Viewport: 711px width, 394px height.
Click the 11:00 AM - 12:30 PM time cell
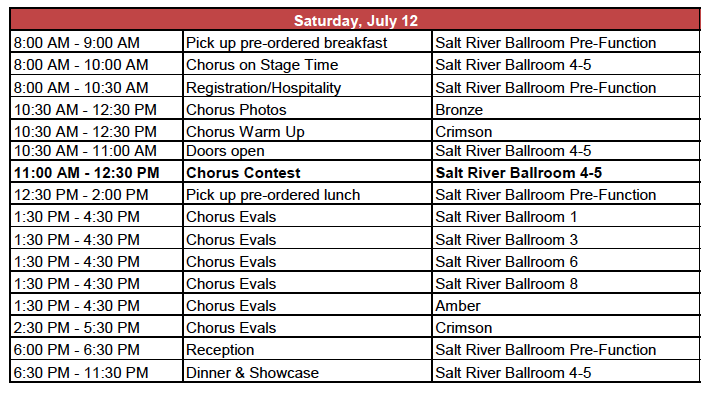click(96, 172)
